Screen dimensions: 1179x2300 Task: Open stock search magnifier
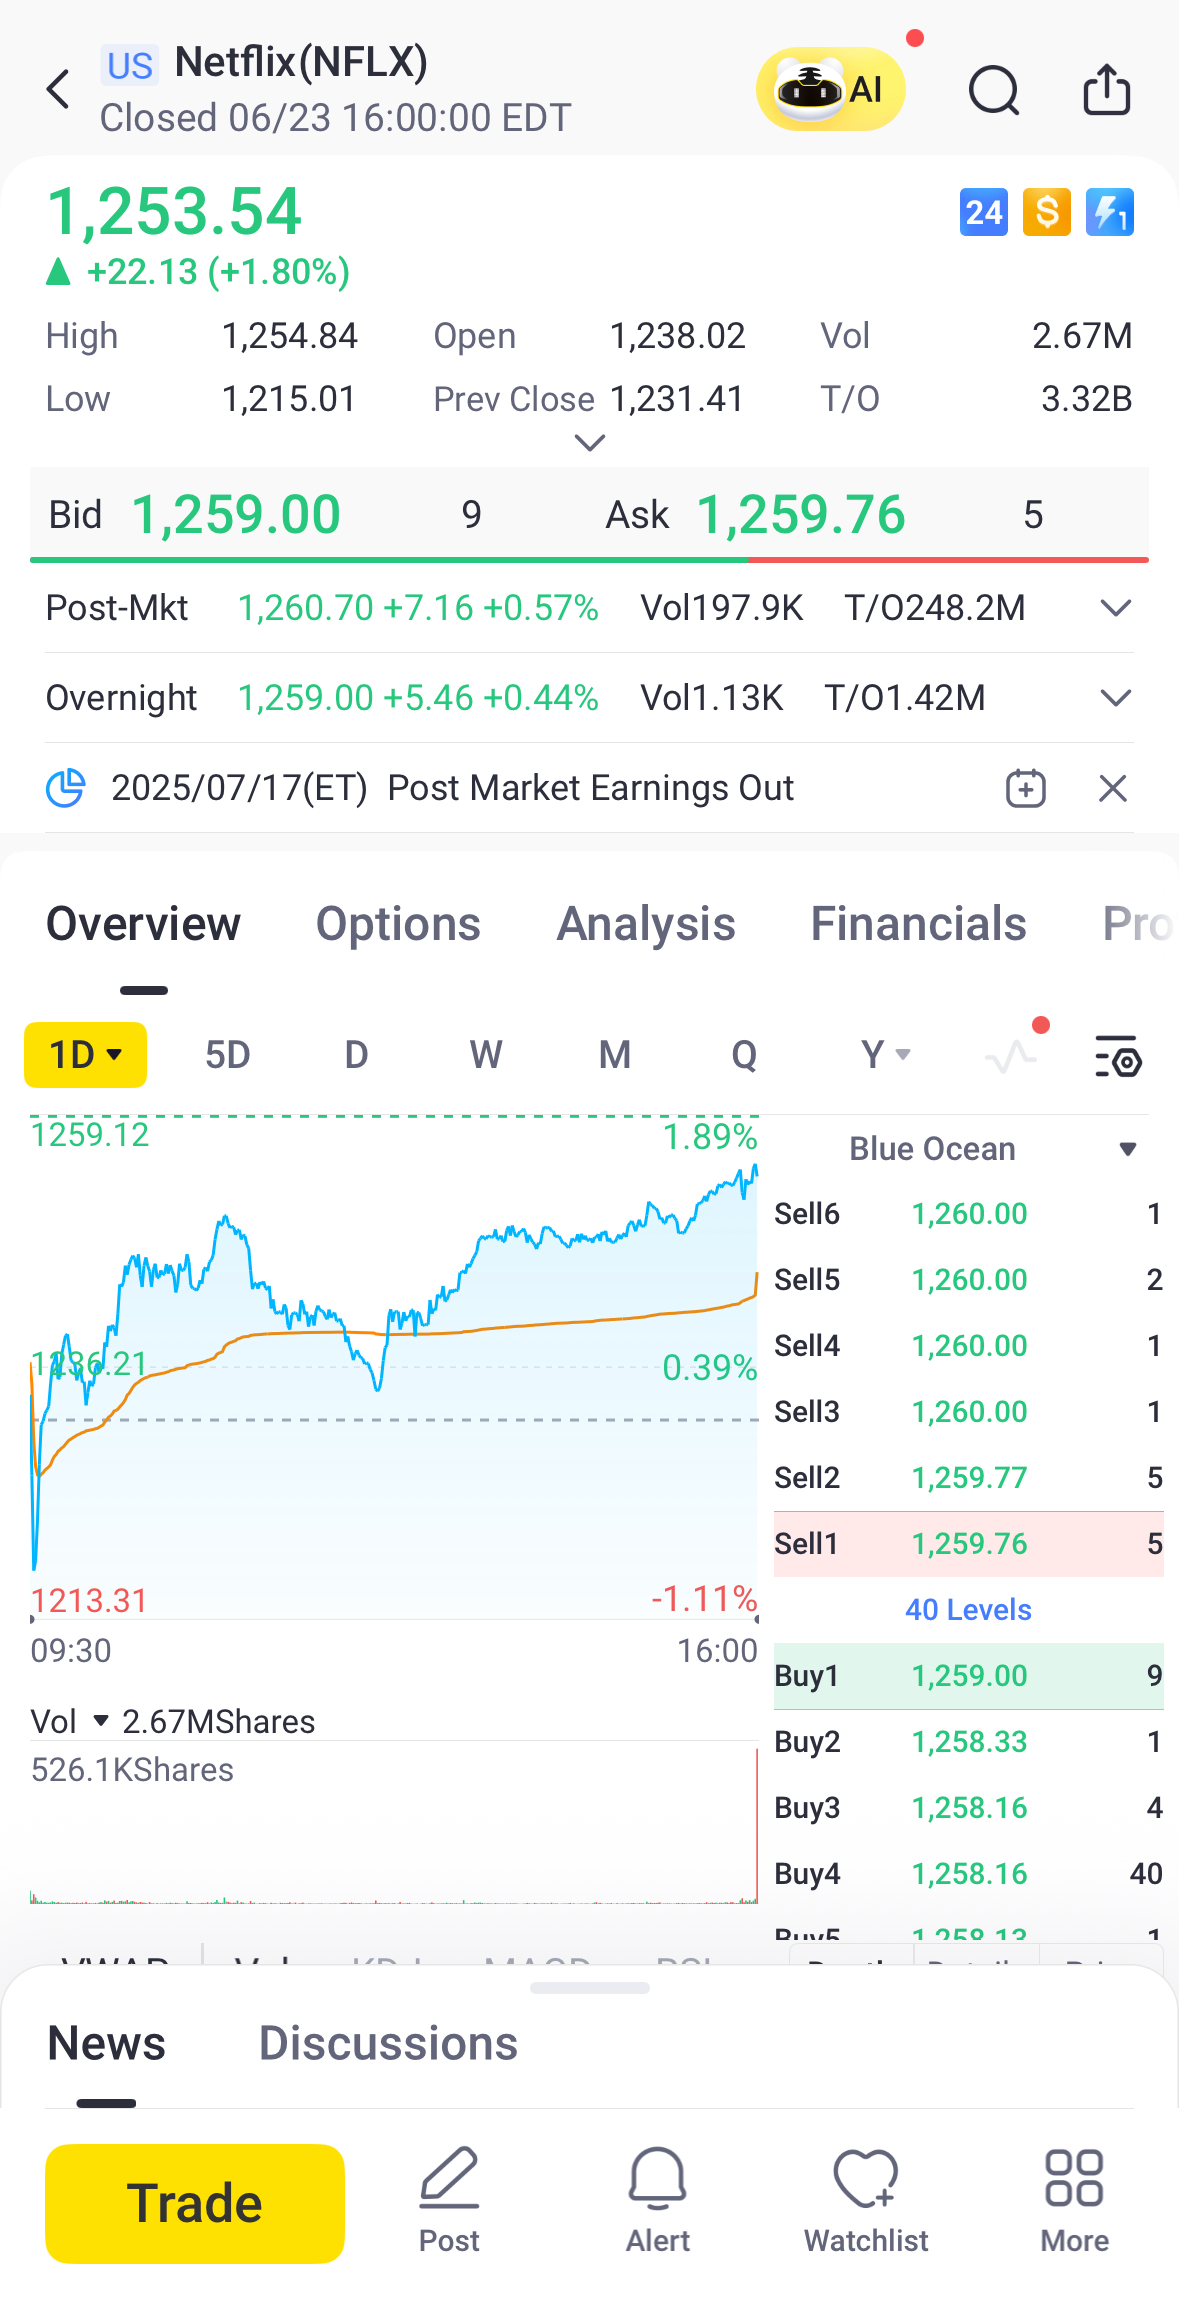coord(994,91)
